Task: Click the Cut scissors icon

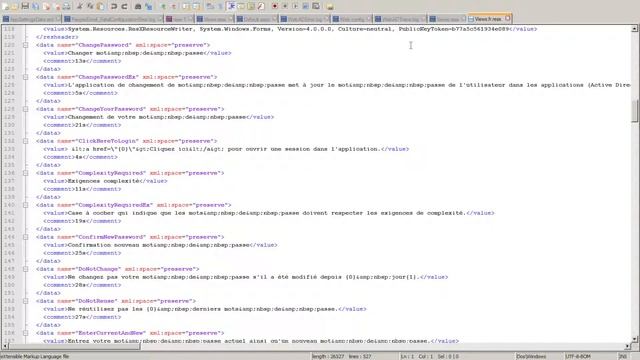Action: pos(80,7)
